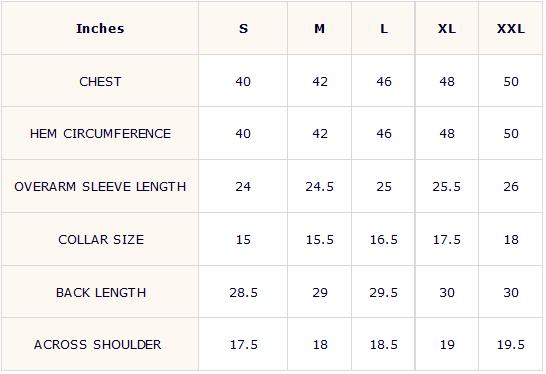Select the XL size column header
The image size is (546, 374).
point(447,28)
